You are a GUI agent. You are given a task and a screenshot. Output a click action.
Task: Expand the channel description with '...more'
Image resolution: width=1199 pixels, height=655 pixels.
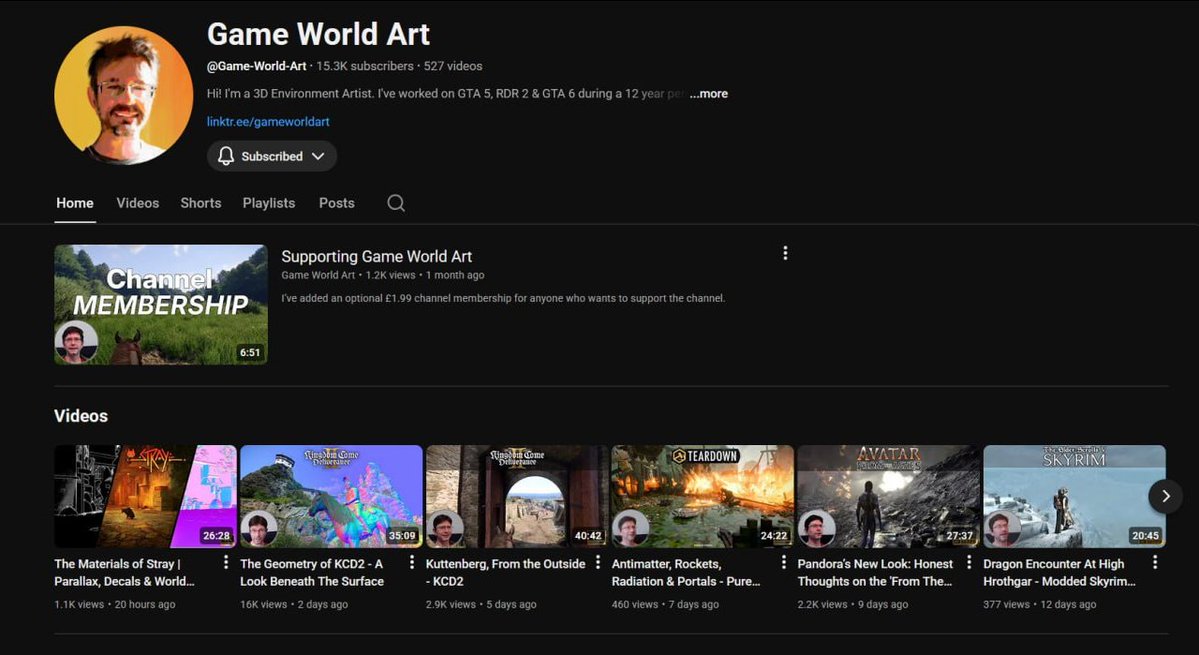tap(708, 93)
